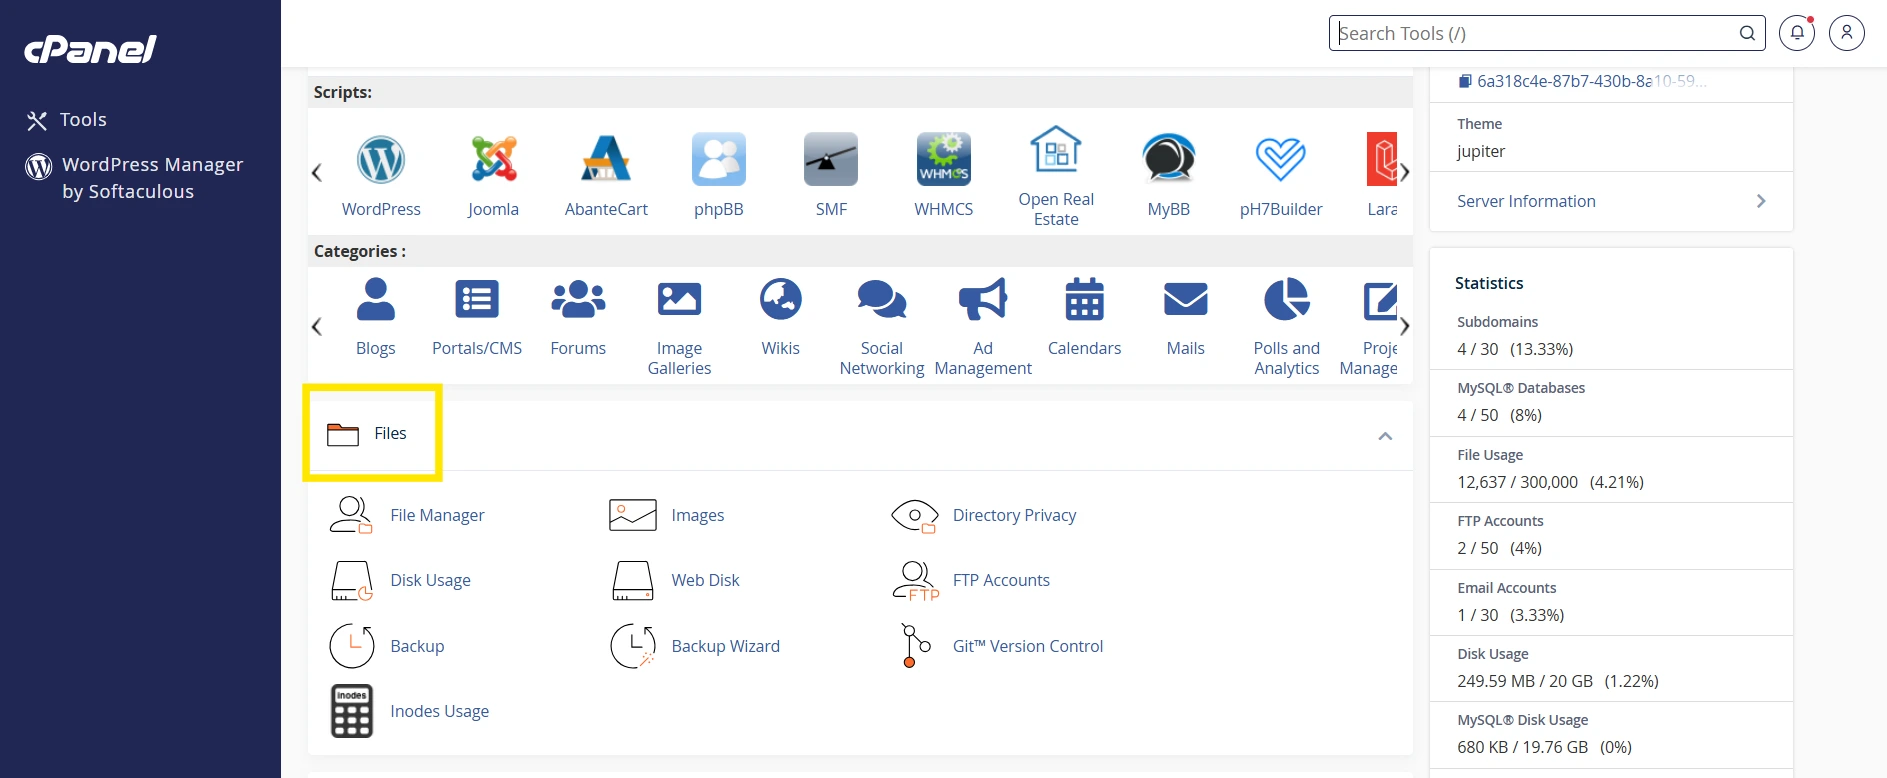This screenshot has width=1887, height=778.
Task: Click the cPanel logo
Action: (91, 49)
